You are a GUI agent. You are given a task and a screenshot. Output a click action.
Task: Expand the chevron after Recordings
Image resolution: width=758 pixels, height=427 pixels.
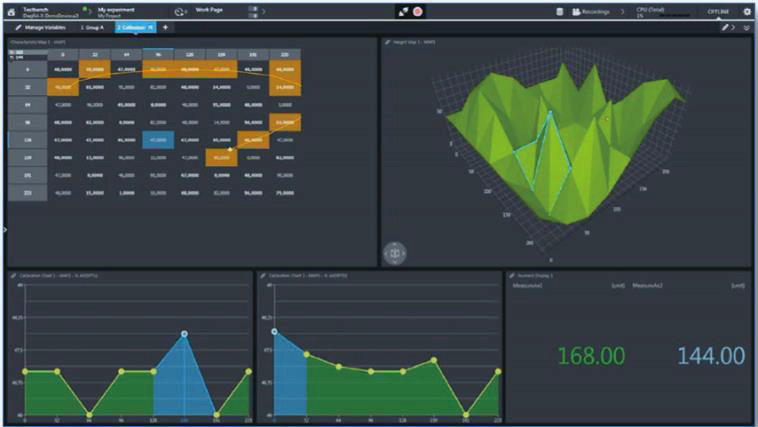tap(623, 12)
